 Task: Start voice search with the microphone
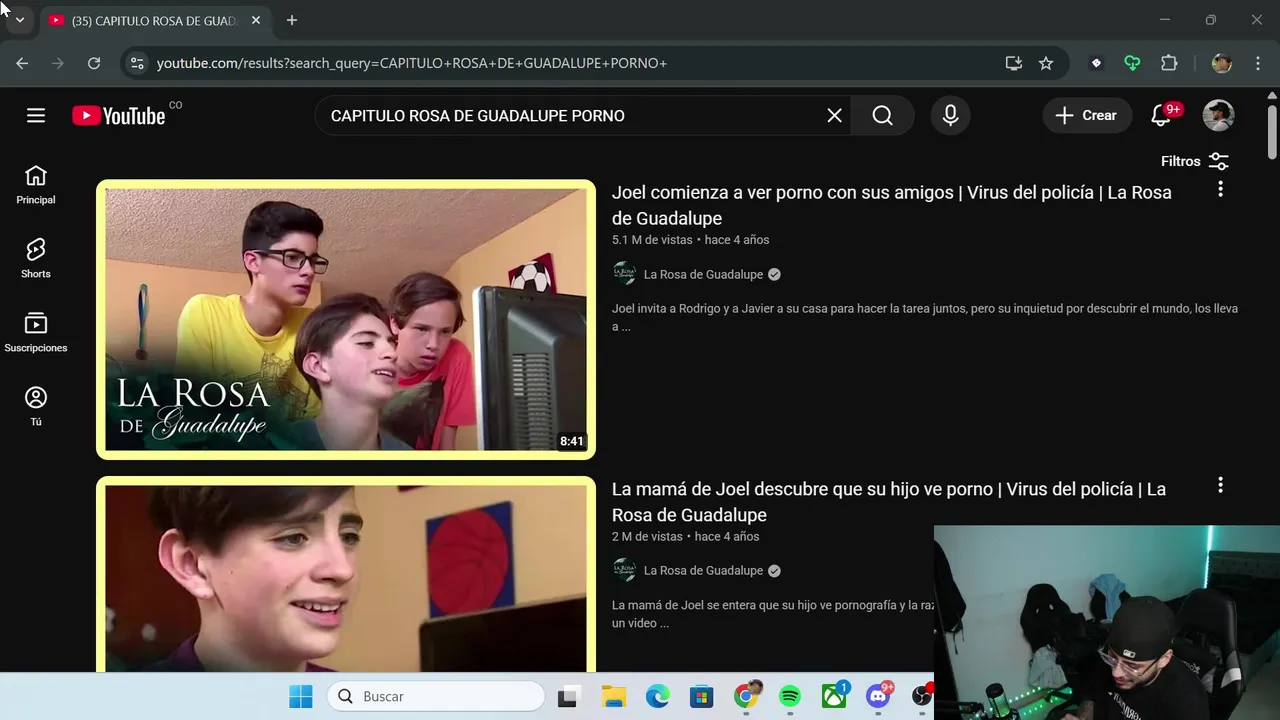coord(951,116)
